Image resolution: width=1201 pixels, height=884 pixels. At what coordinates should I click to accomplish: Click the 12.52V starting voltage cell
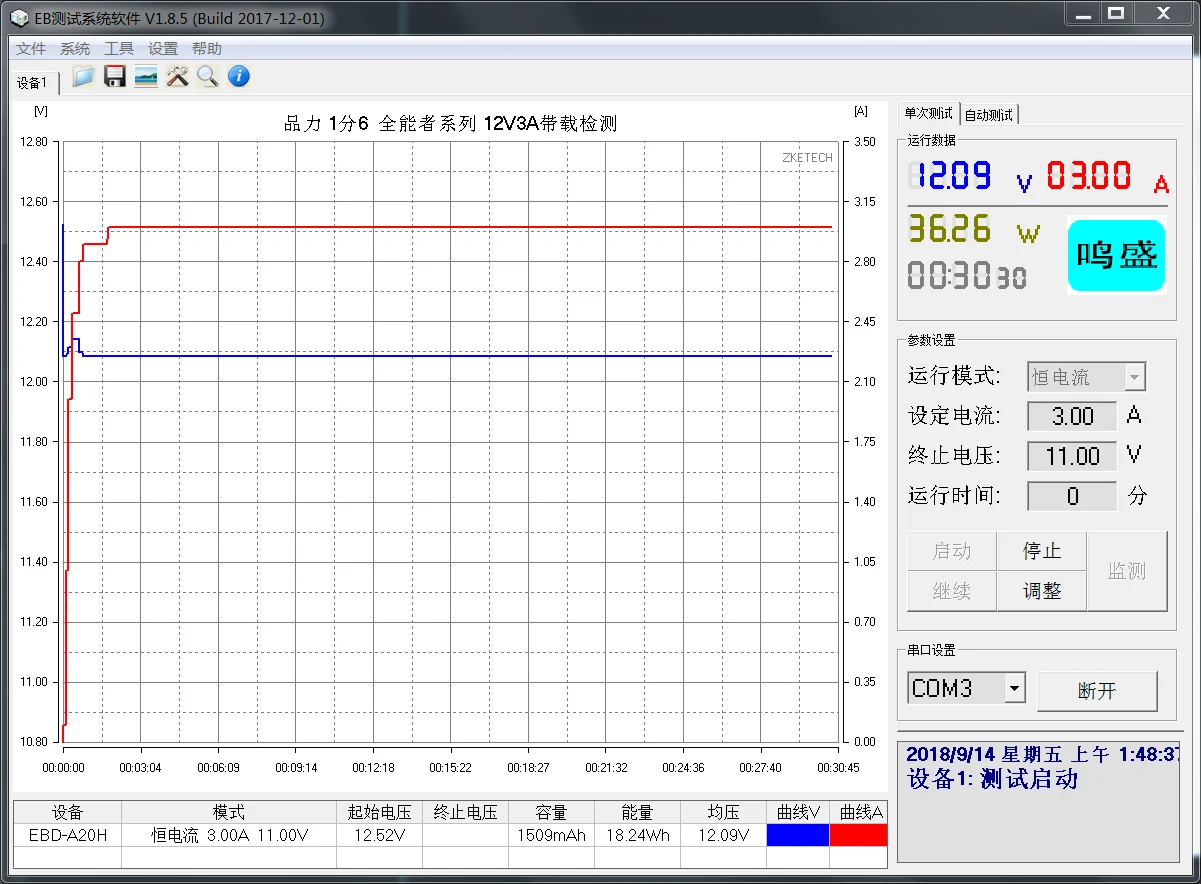click(x=379, y=835)
